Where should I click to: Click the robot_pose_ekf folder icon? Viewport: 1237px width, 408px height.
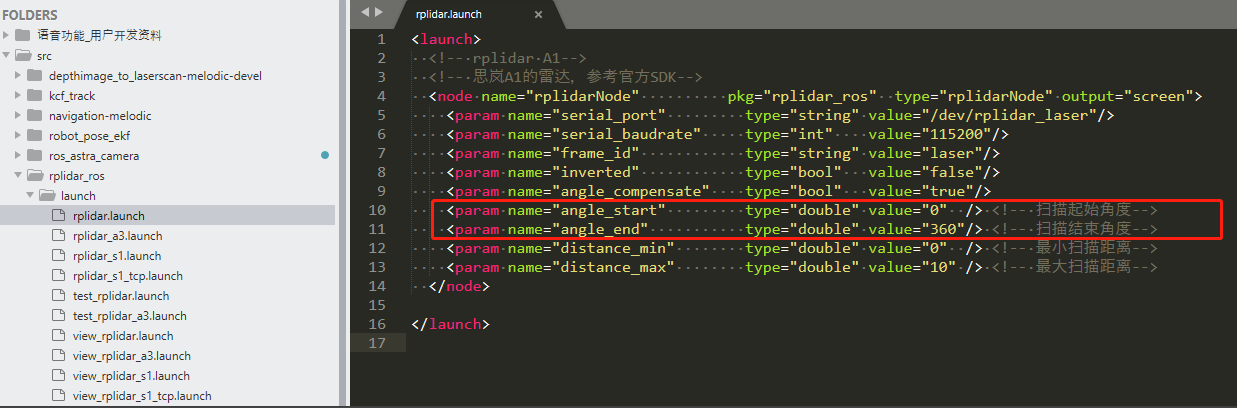(x=35, y=136)
